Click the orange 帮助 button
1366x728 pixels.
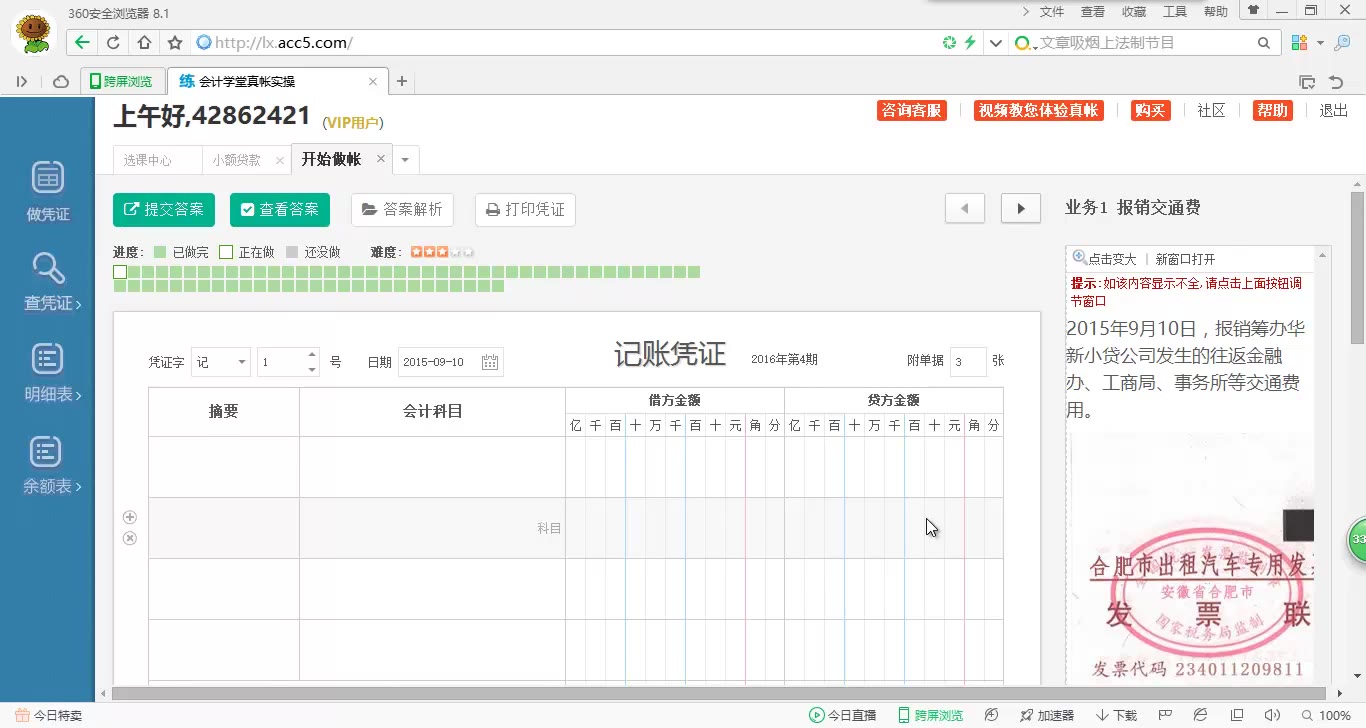tap(1272, 111)
